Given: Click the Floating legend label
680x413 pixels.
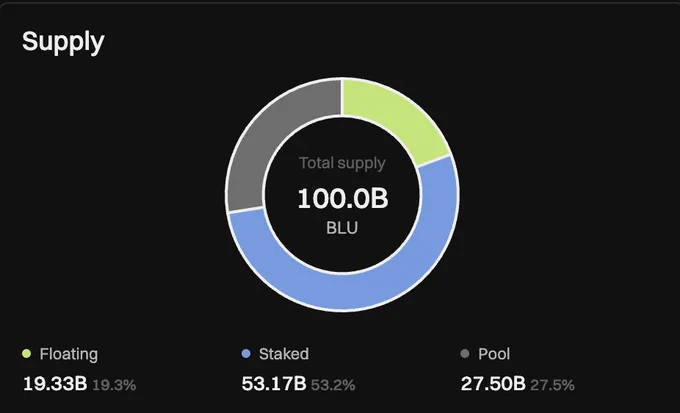Looking at the screenshot, I should pyautogui.click(x=69, y=354).
